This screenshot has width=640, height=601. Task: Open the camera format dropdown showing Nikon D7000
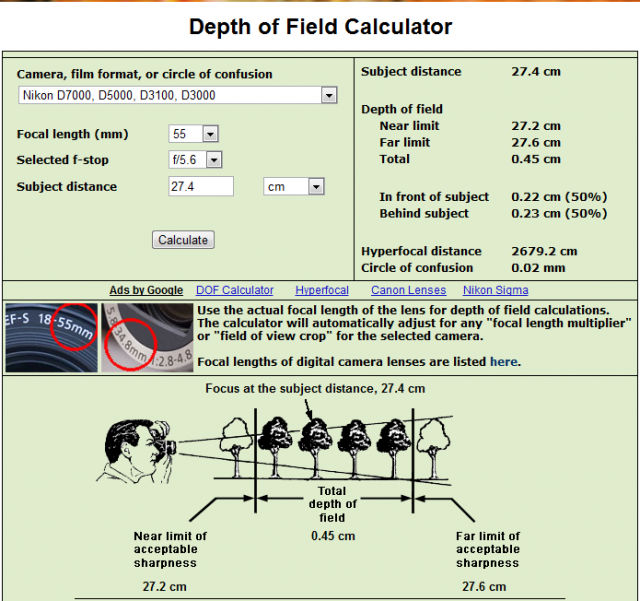click(178, 95)
